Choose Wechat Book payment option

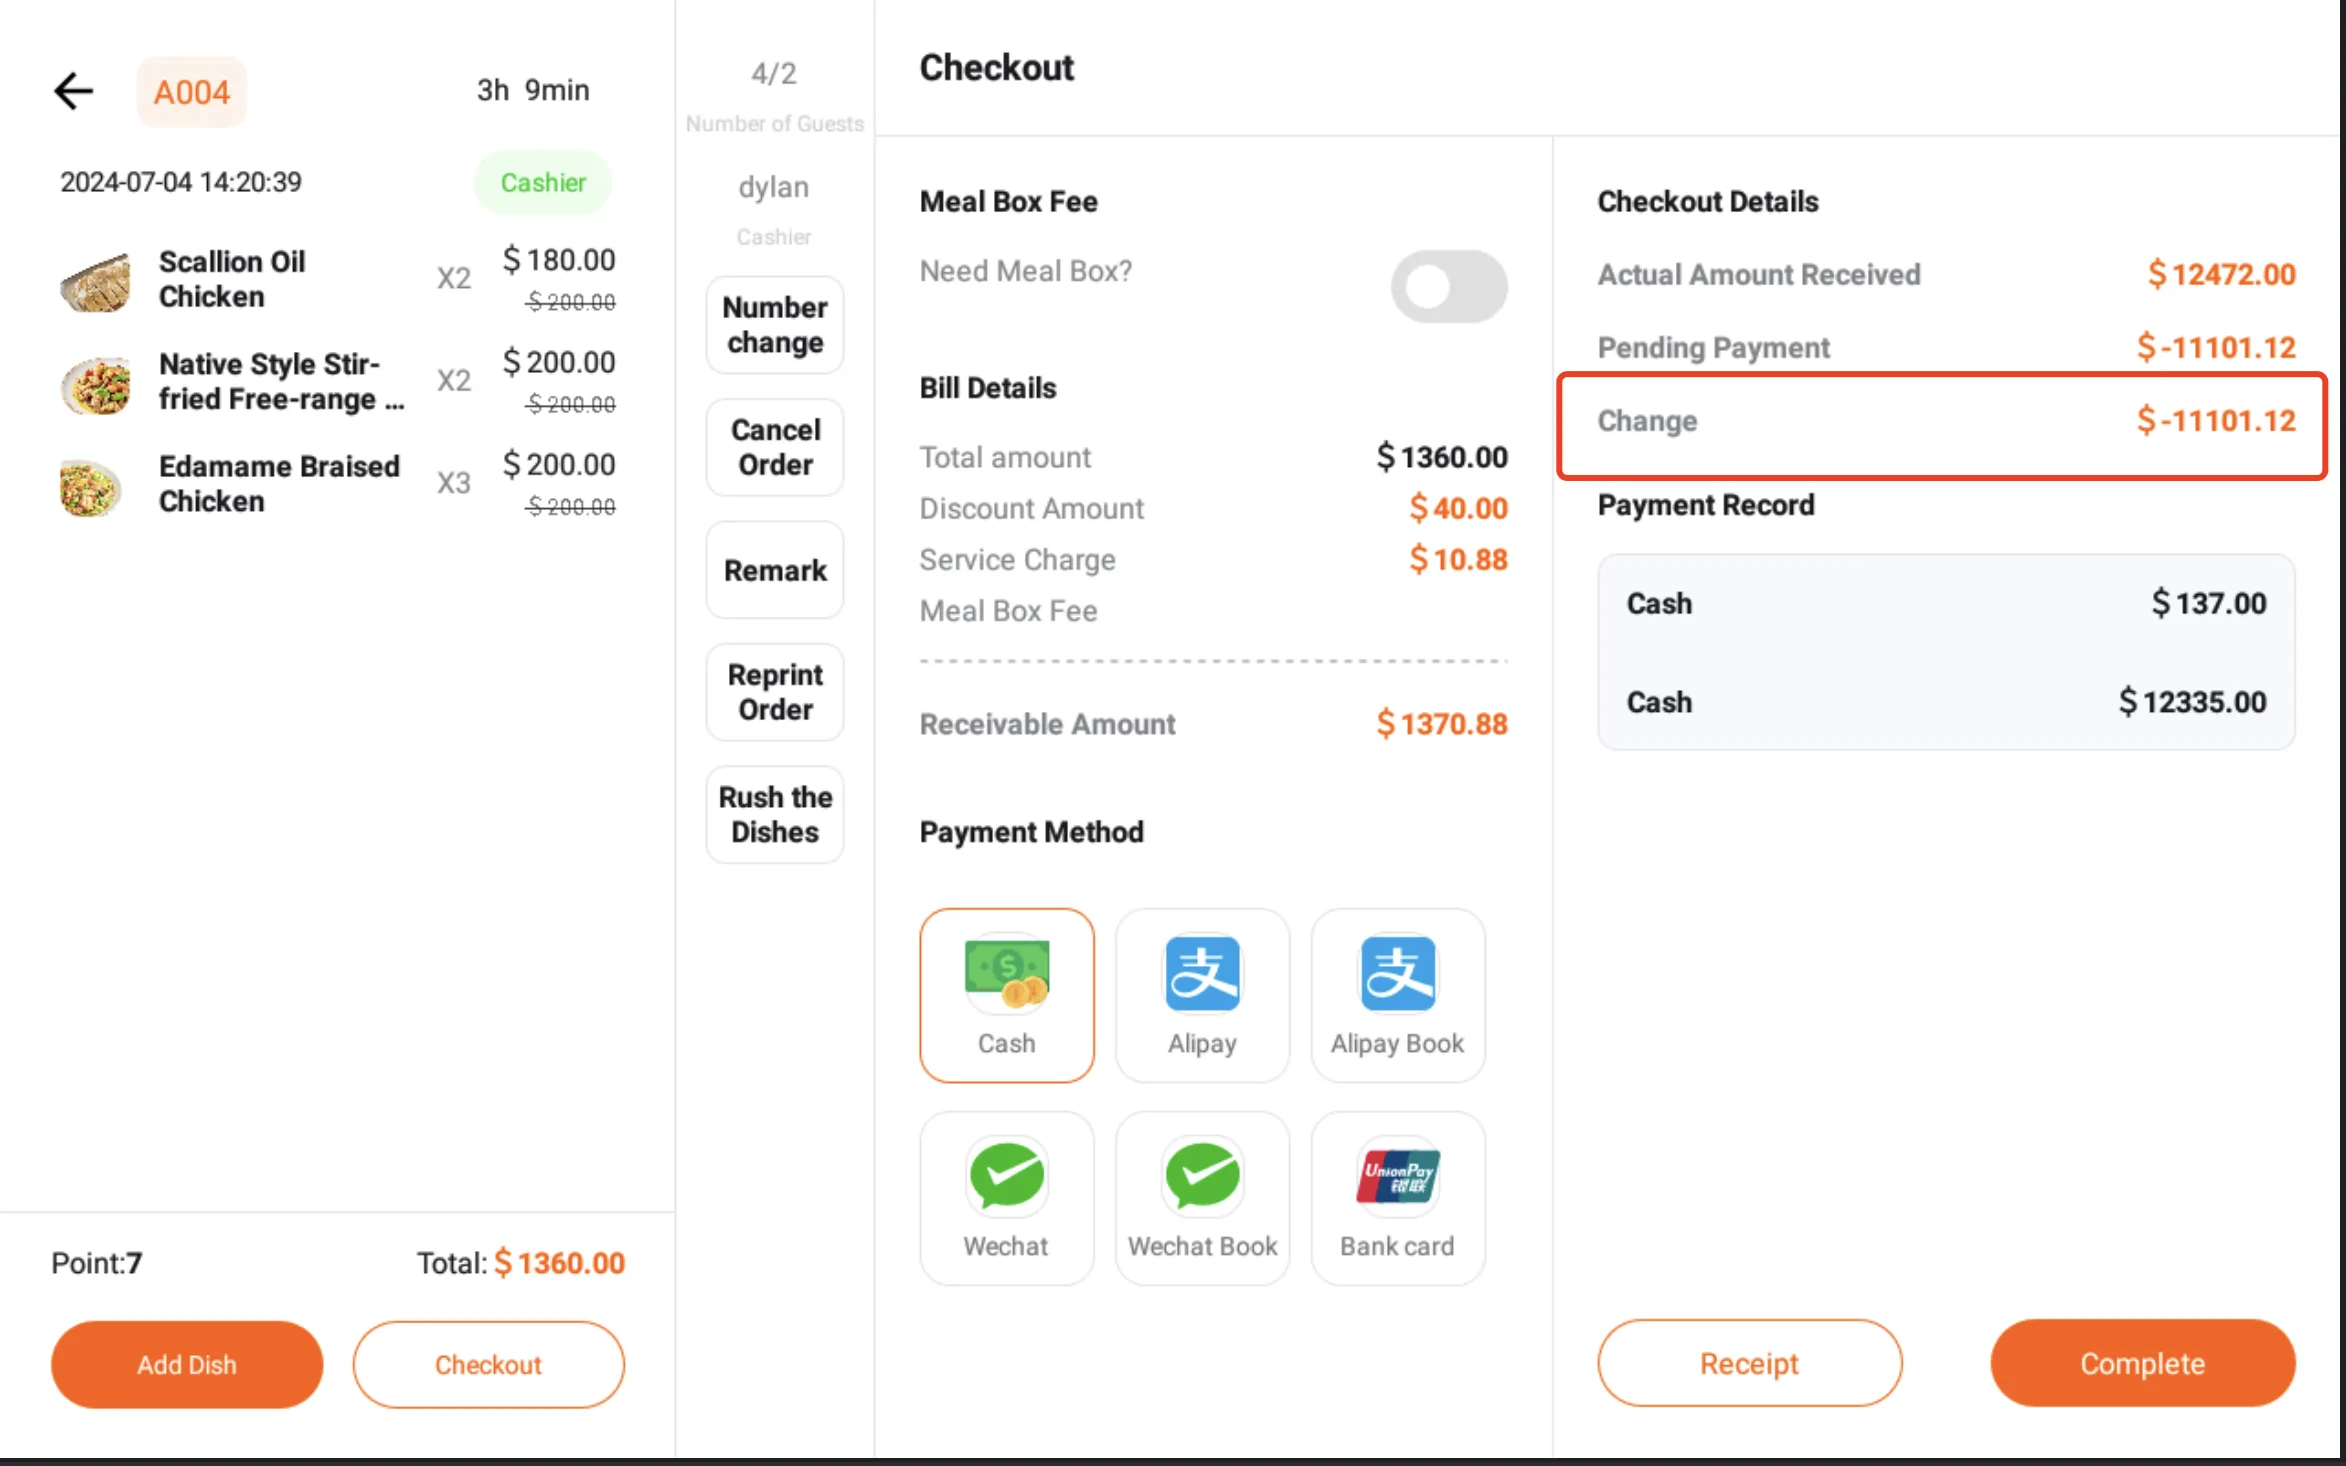[1202, 1198]
